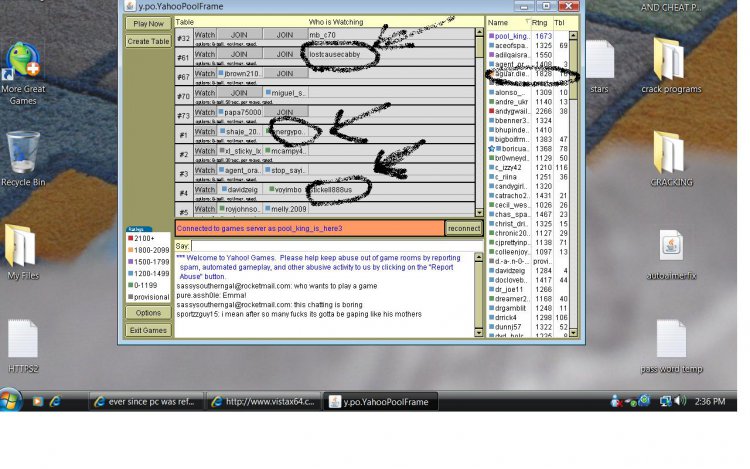Click star icon beside boricua player
The width and height of the screenshot is (750, 469).
(x=491, y=149)
